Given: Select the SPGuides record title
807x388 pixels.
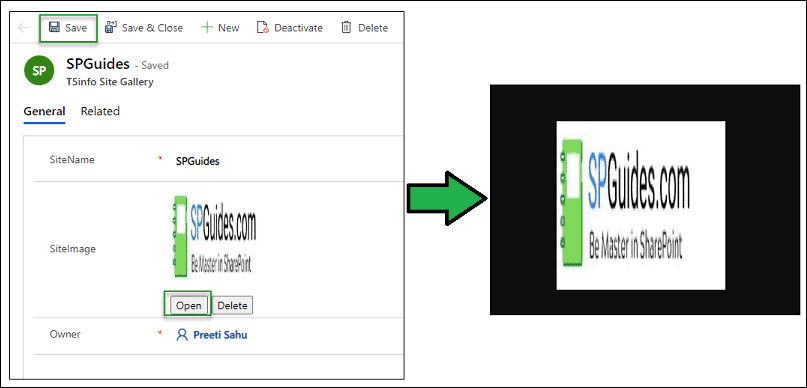Looking at the screenshot, I should click(98, 64).
